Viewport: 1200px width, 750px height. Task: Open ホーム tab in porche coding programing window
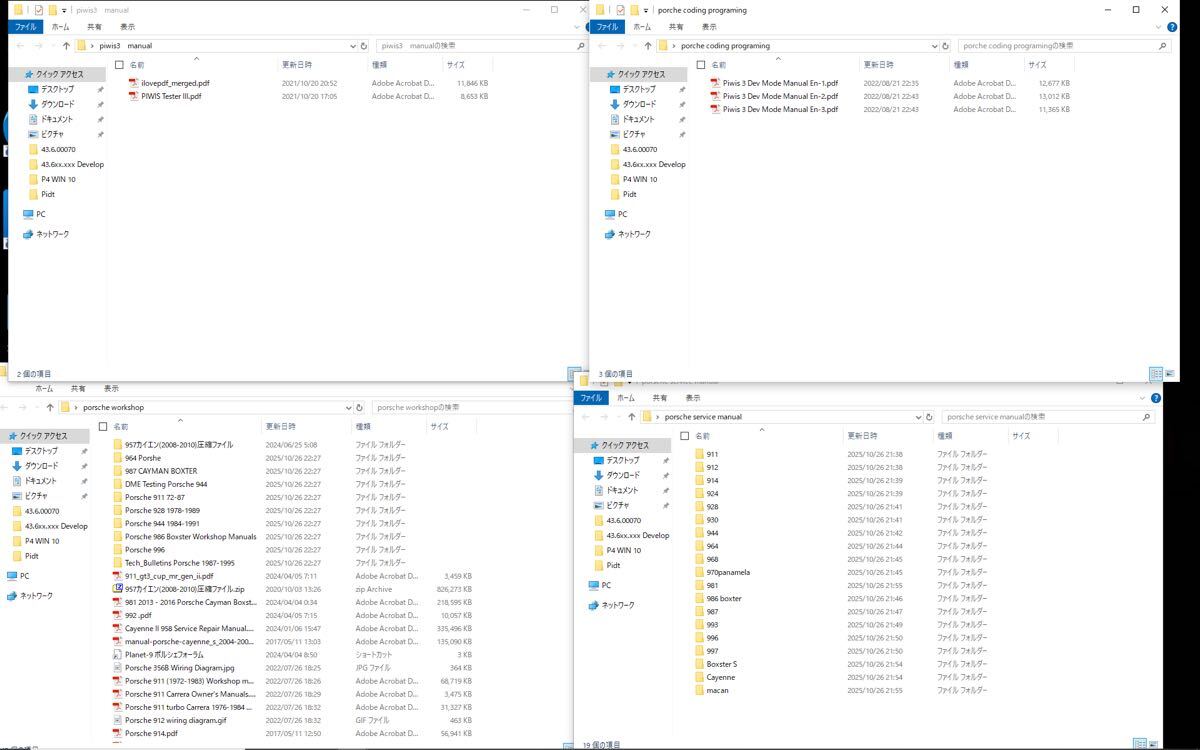(642, 27)
